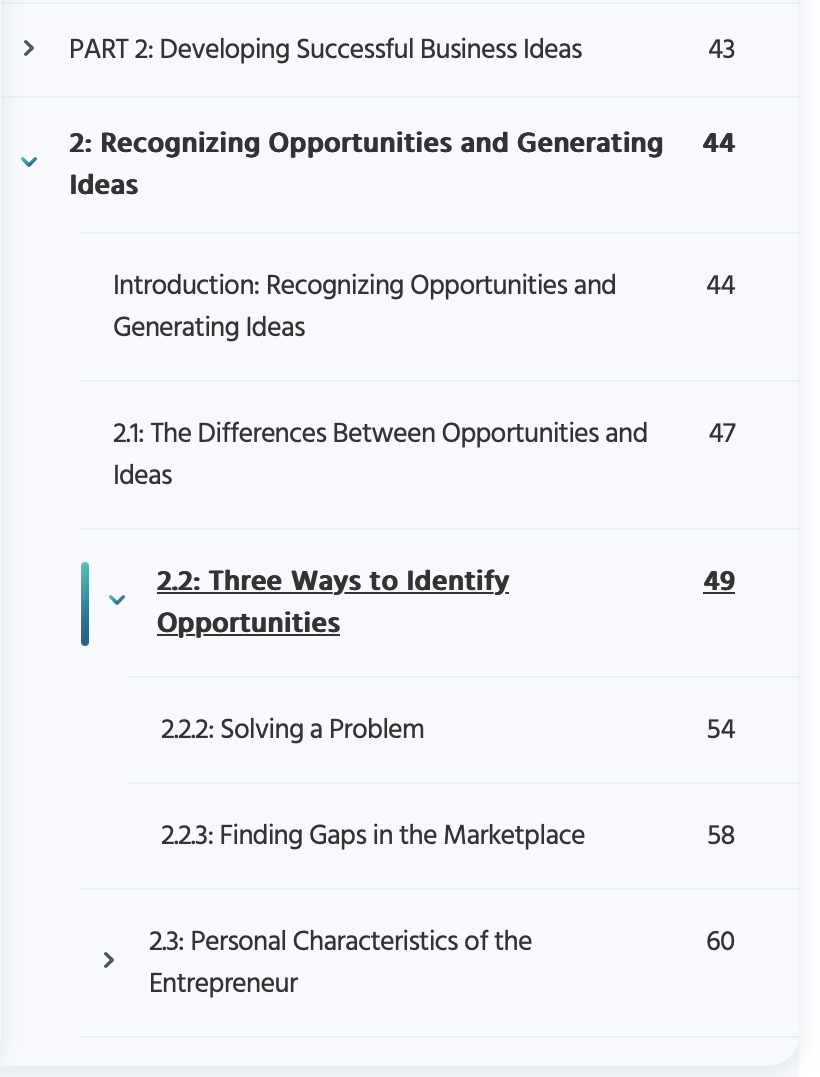The width and height of the screenshot is (820, 1077).
Task: Select 2.2: Three Ways to Identify Opportunities
Action: click(332, 600)
